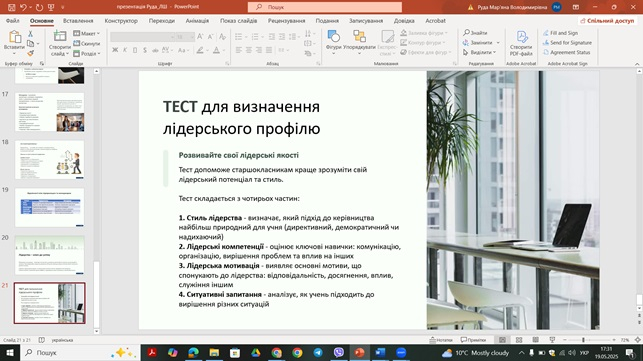
Task: Open font size dropdown
Action: 192,37
